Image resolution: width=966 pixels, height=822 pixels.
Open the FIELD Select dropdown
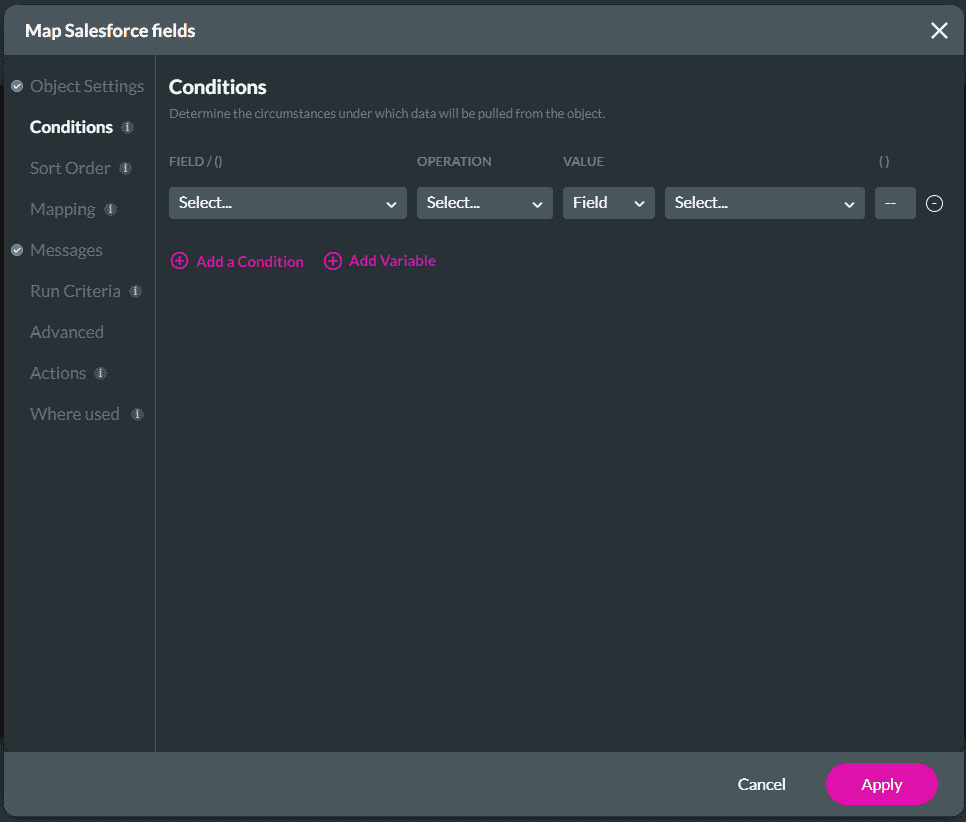[x=287, y=203]
